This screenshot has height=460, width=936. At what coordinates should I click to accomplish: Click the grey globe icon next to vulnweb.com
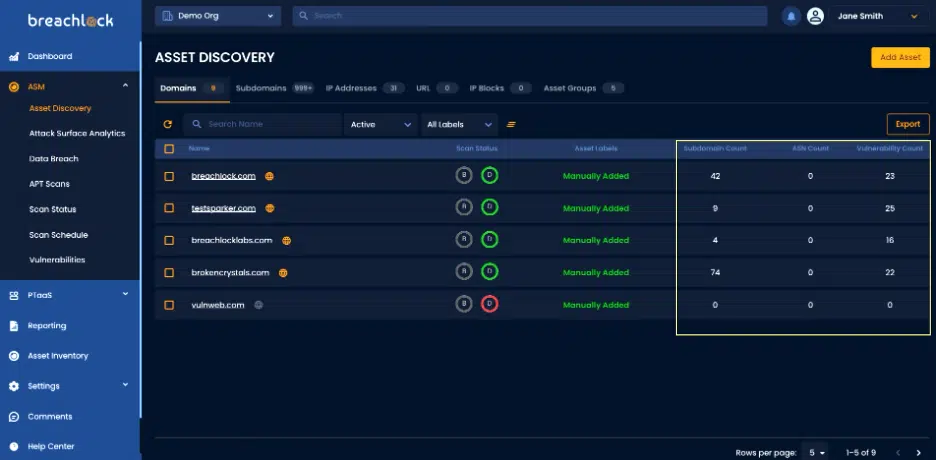258,305
